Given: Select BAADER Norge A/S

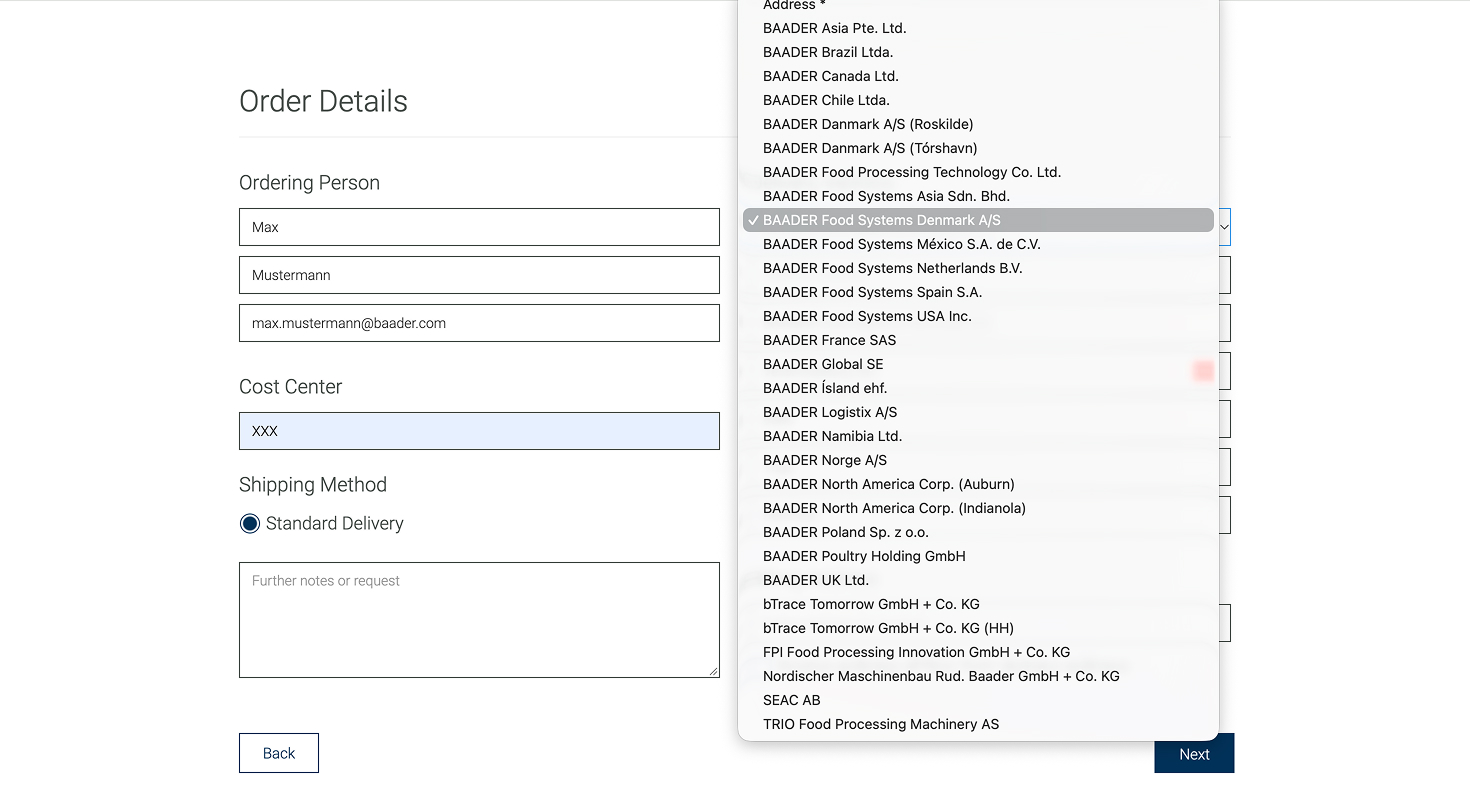Looking at the screenshot, I should 978,460.
